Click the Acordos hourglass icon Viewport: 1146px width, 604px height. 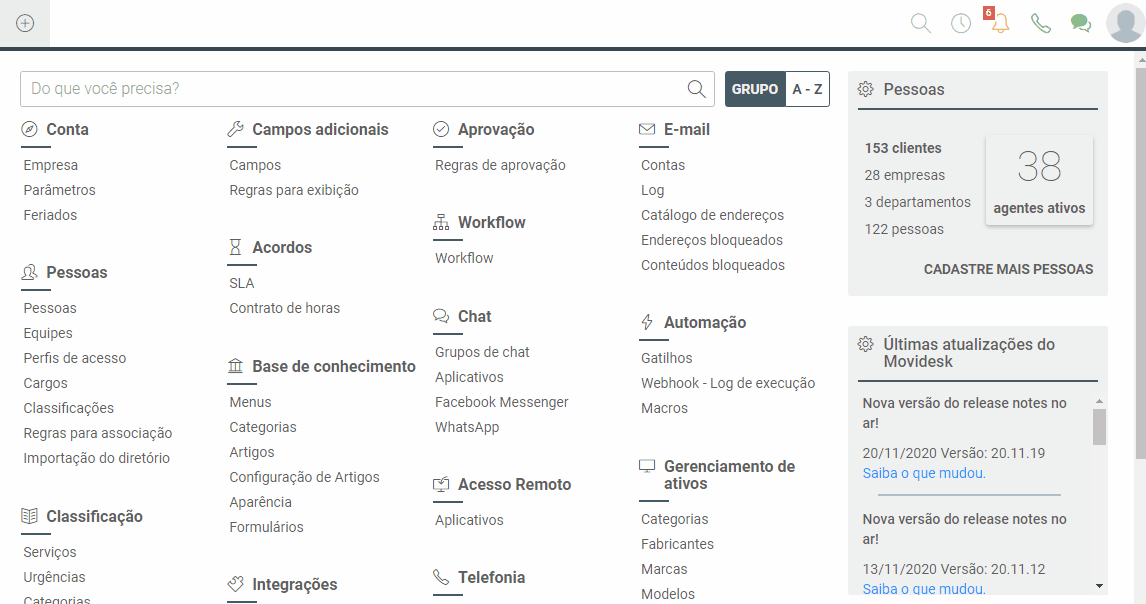pyautogui.click(x=235, y=247)
